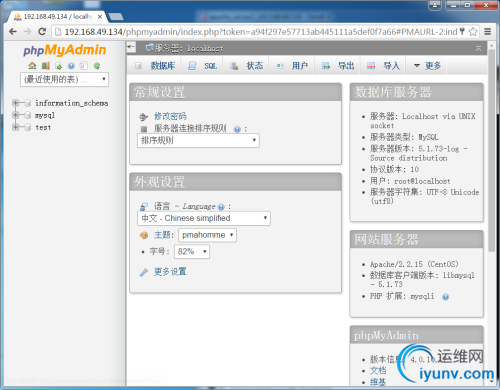Click the help icon beside Language
The width and height of the screenshot is (500, 390).
[x=221, y=207]
